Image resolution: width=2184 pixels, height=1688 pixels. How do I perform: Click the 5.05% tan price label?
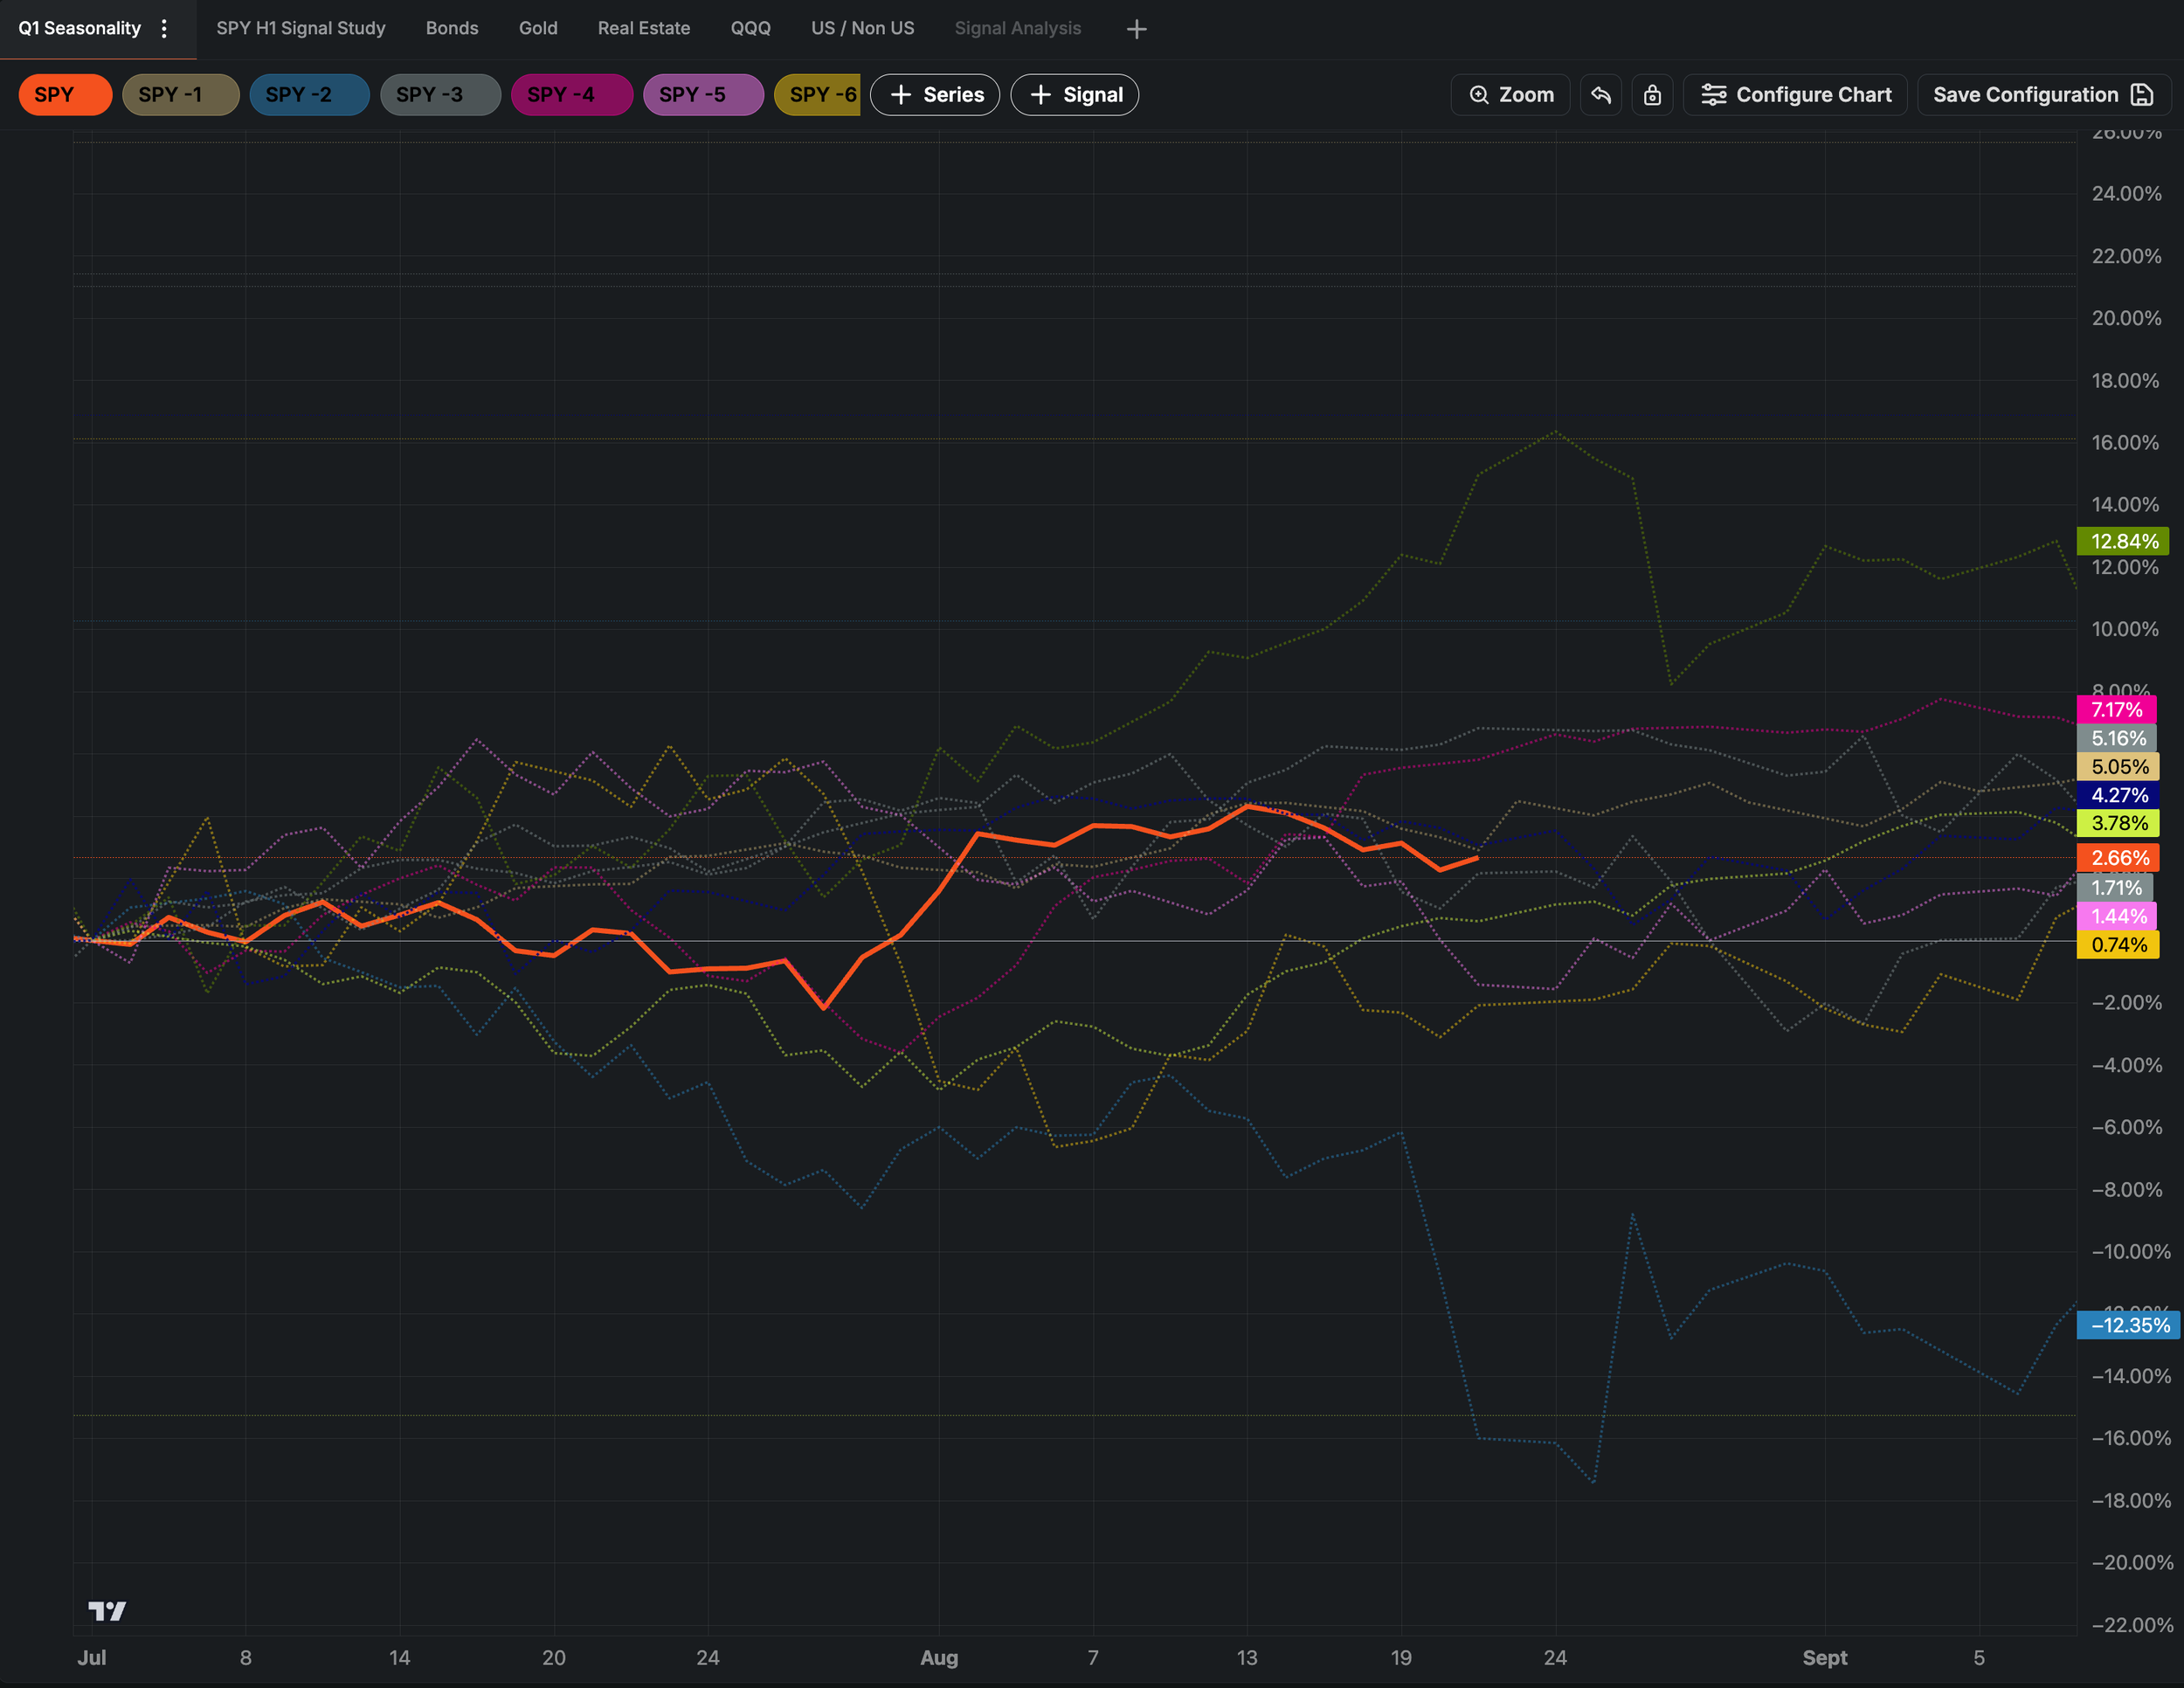point(2119,767)
